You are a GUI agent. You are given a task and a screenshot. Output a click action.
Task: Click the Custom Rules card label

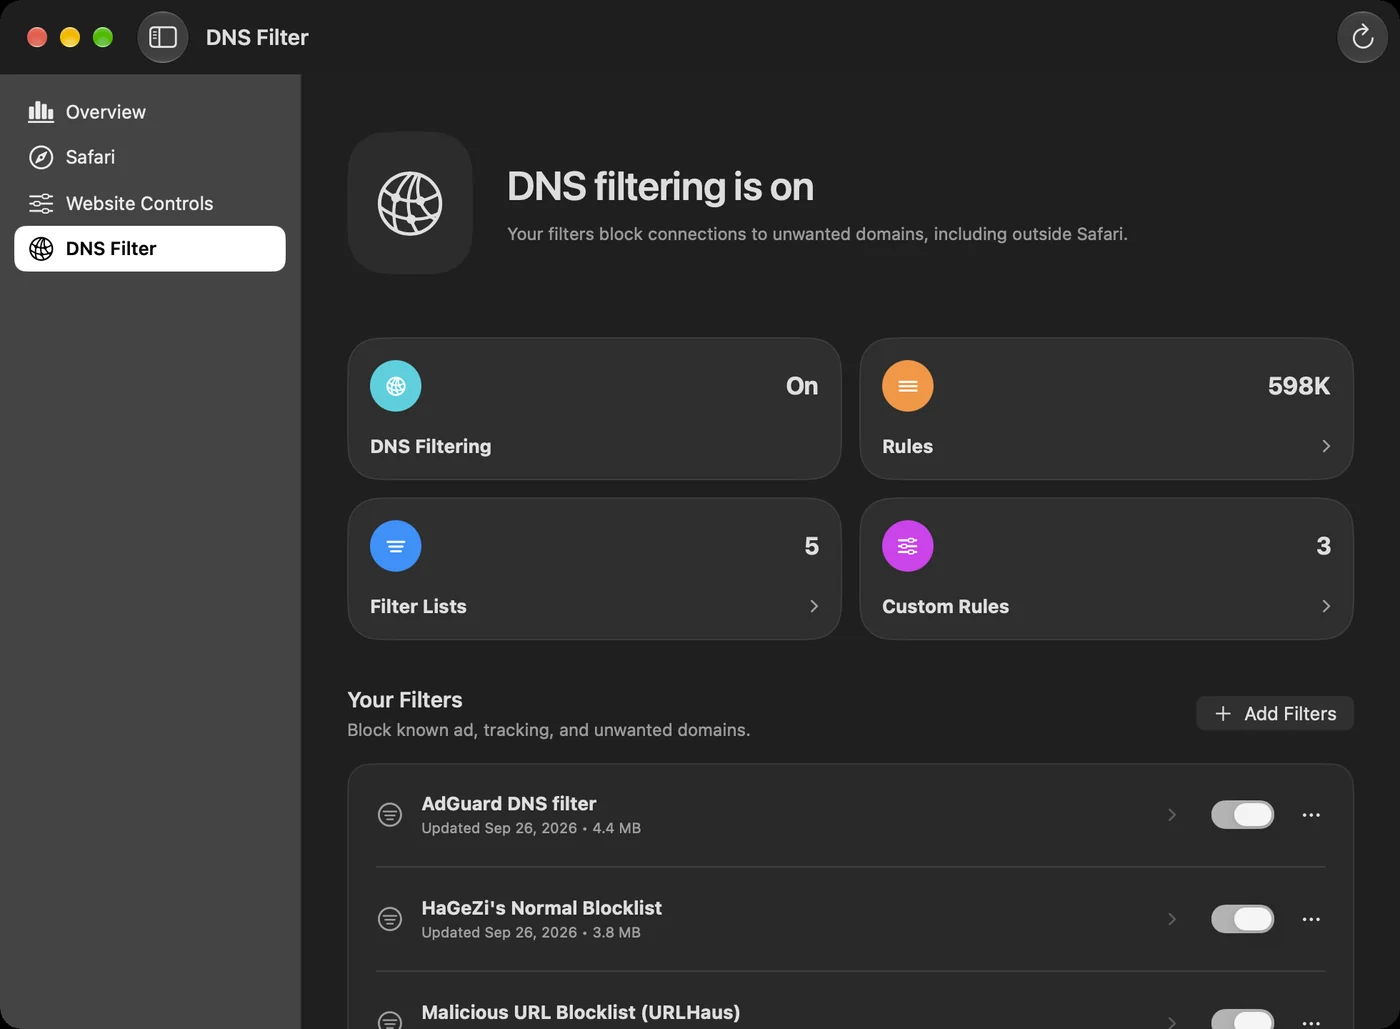tap(945, 606)
